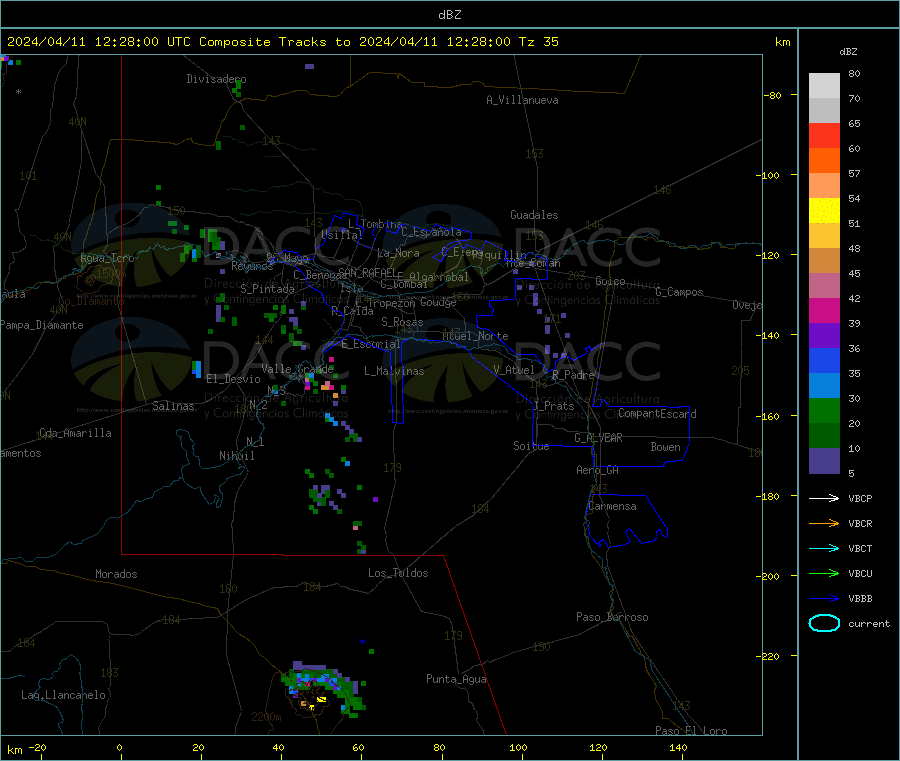Click the G_ALVEAR map label
Screen dimensions: 900x761
(598, 438)
